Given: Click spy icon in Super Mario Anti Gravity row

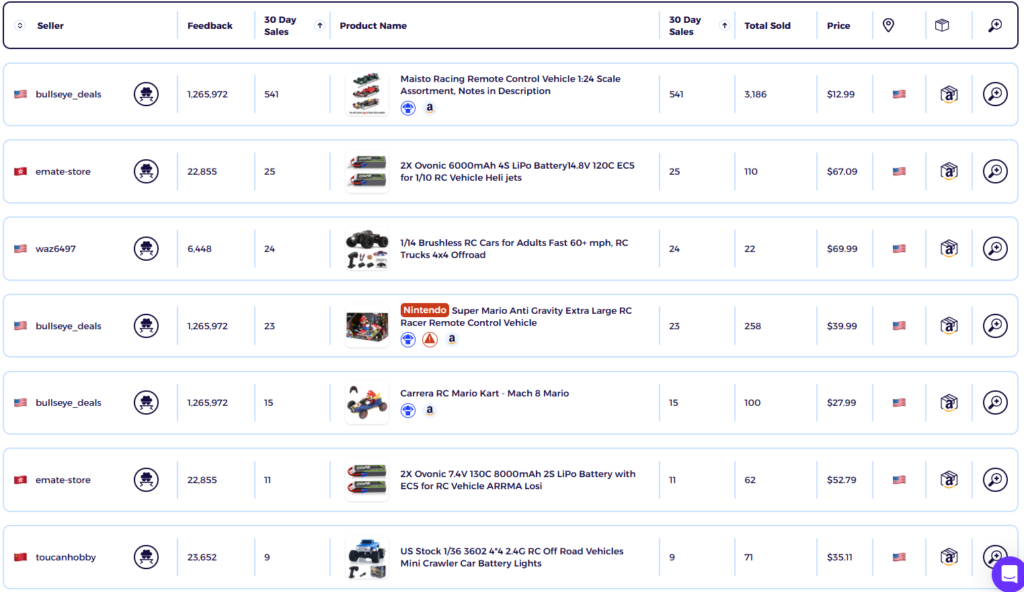Looking at the screenshot, I should 146,325.
